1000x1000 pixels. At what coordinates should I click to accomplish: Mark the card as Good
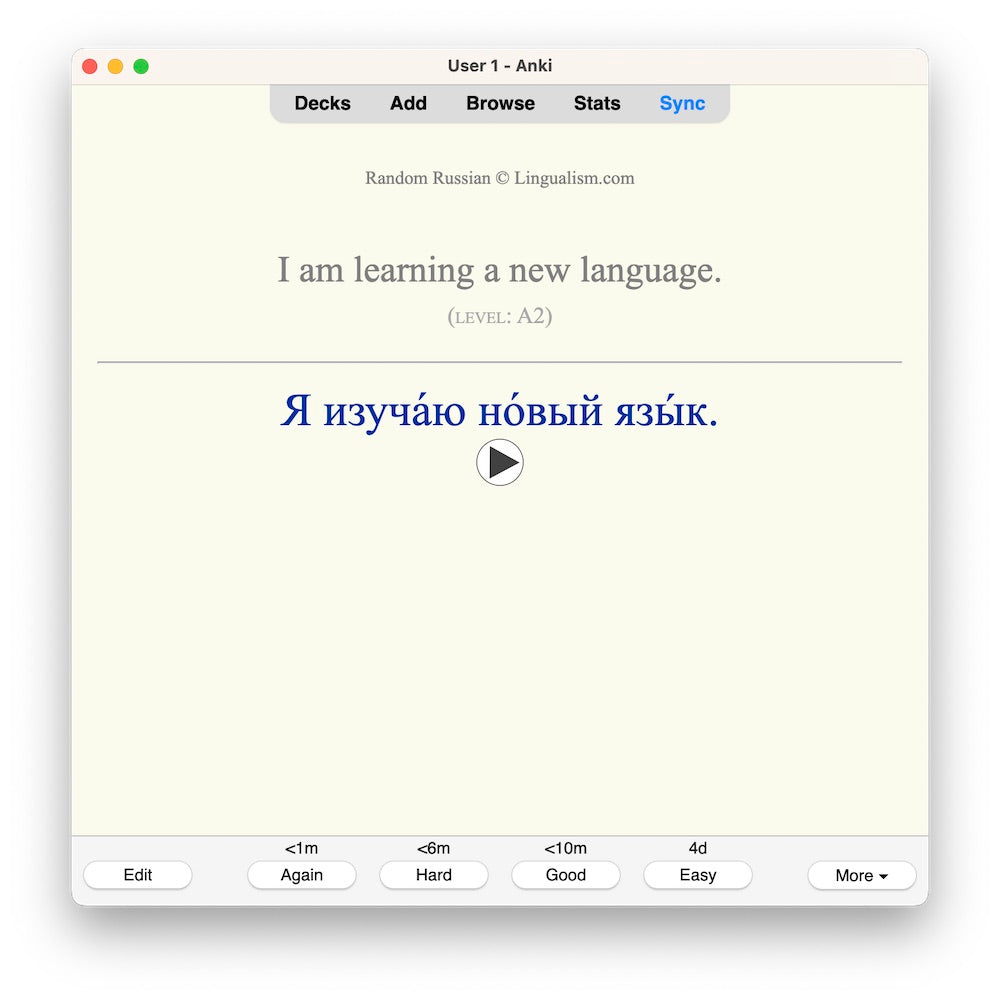click(x=565, y=875)
